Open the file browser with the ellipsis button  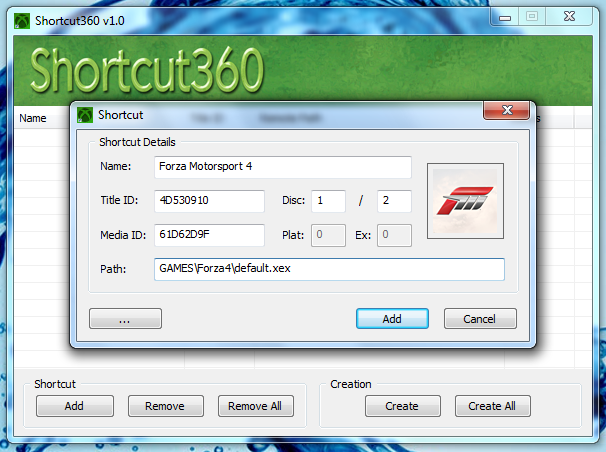[125, 319]
